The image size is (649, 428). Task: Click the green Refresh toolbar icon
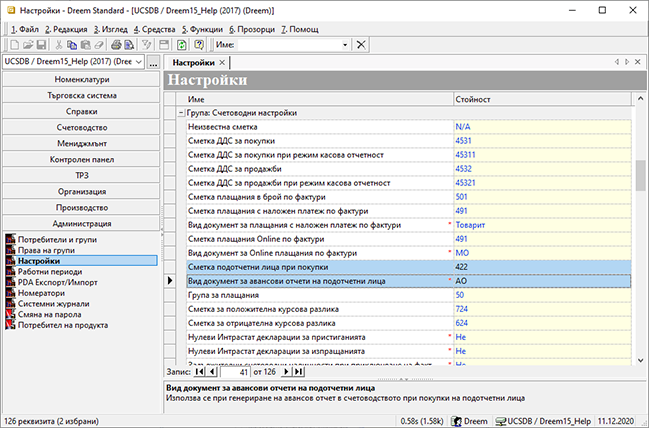182,45
